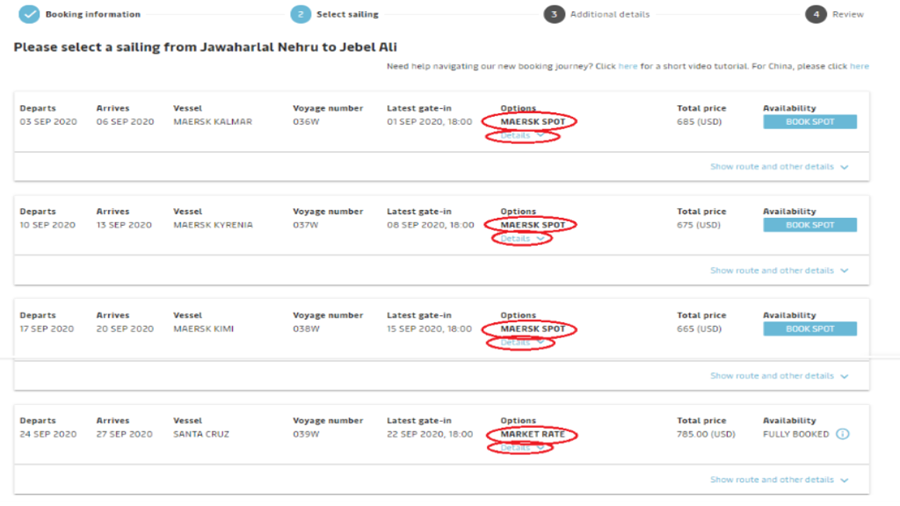Viewport: 900px width, 506px height.
Task: Click MAERSK SPOT option for 17 SEP departure
Action: tap(533, 329)
